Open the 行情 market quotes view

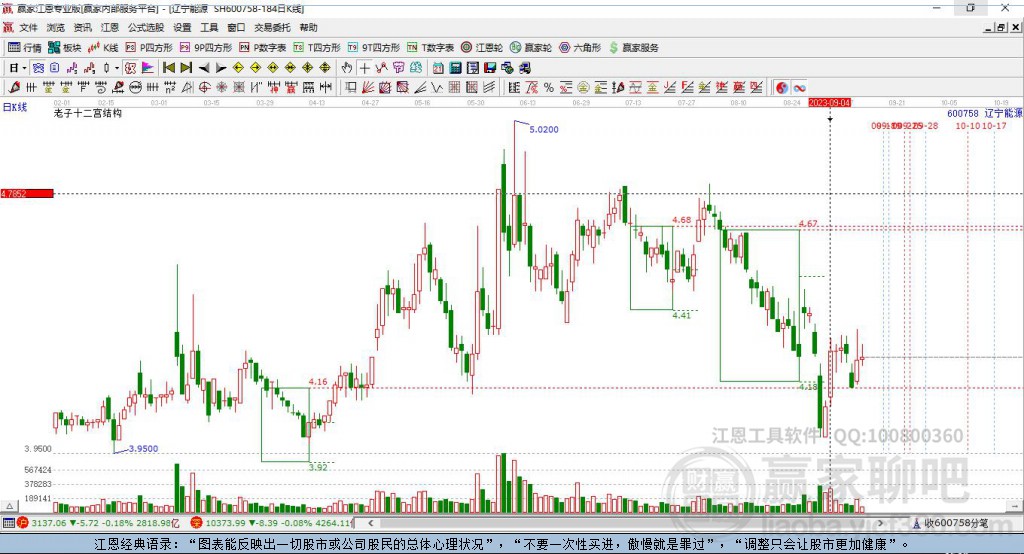pyautogui.click(x=24, y=48)
